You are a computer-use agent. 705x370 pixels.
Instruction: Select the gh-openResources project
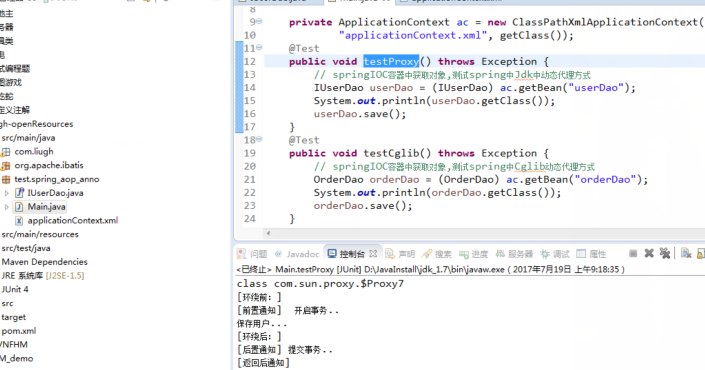36,124
